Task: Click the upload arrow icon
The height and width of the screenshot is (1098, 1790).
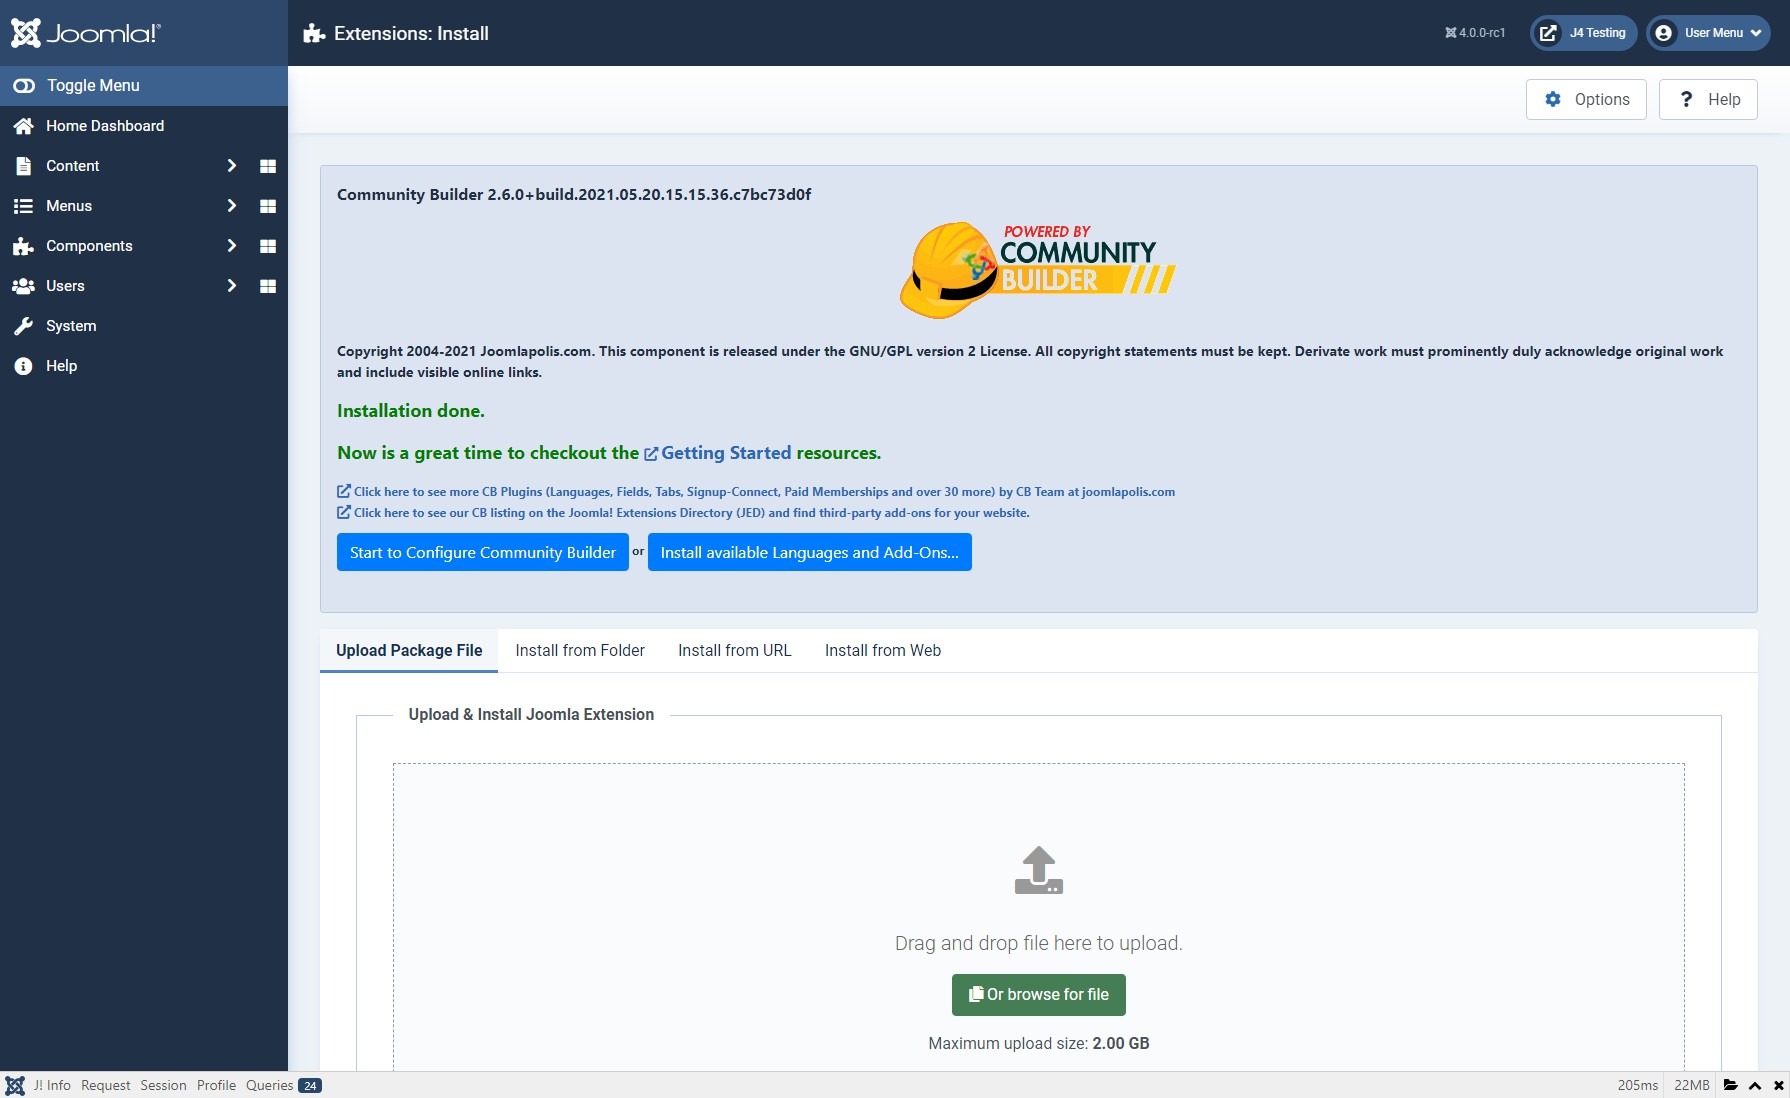Action: 1039,870
